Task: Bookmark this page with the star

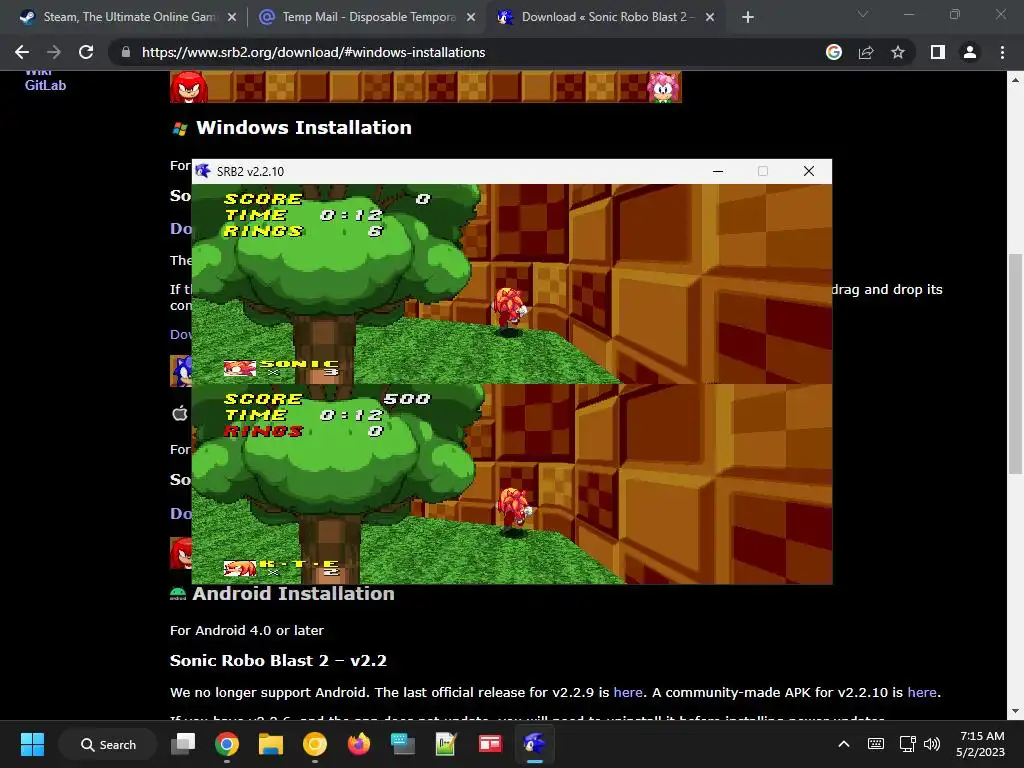Action: (898, 52)
